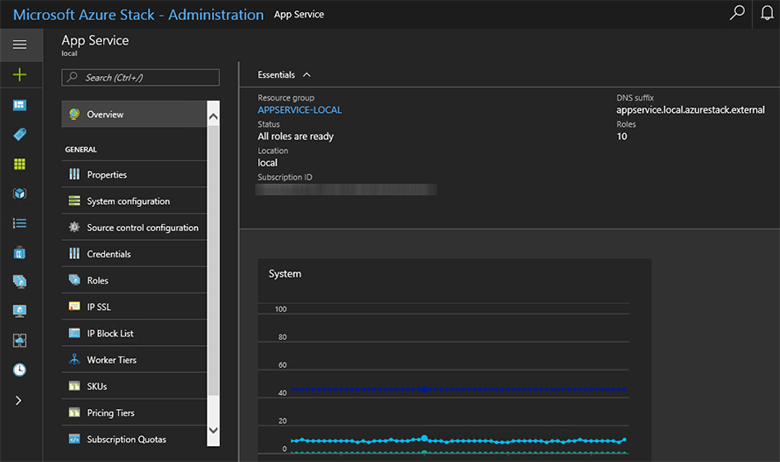Open the Dashboard icon in the left sidebar
780x462 pixels.
pos(20,105)
